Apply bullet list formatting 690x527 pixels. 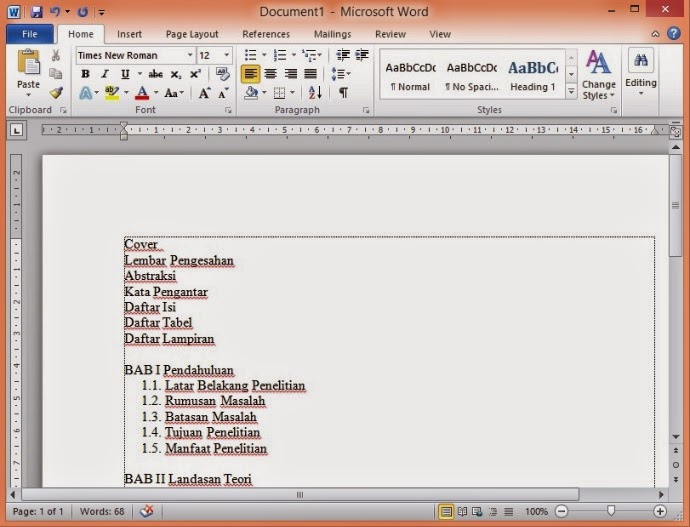(250, 55)
